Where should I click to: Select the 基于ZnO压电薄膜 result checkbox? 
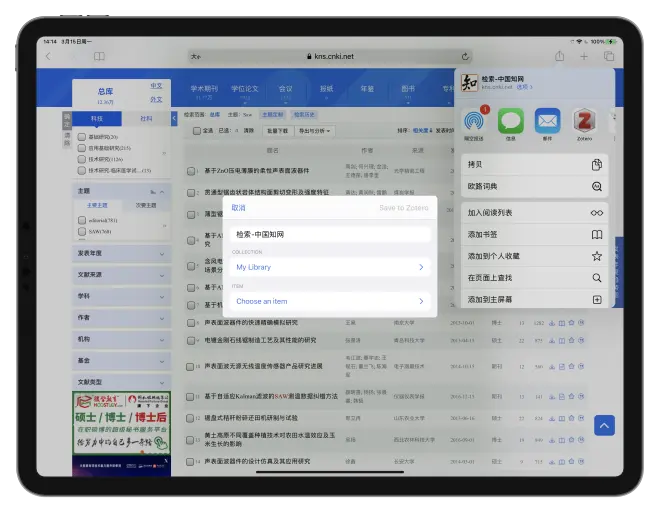191,171
